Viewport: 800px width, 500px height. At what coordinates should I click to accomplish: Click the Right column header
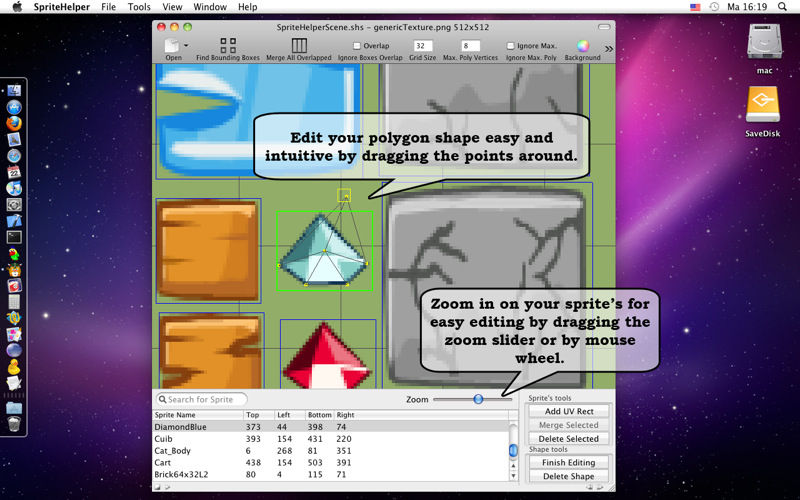point(421,415)
